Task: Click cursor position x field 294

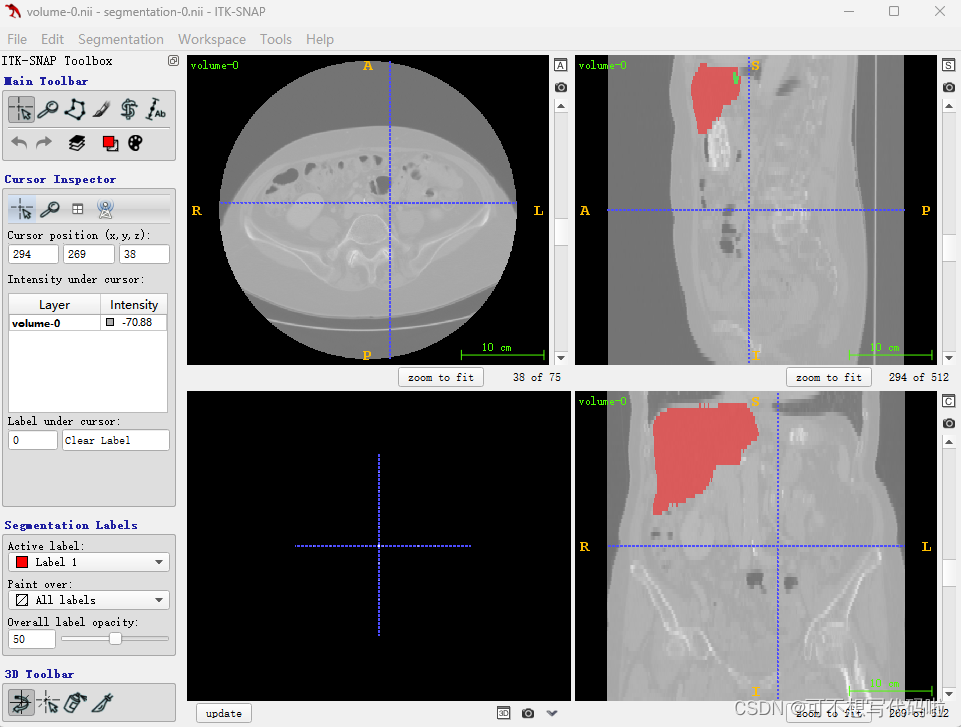Action: pos(34,254)
